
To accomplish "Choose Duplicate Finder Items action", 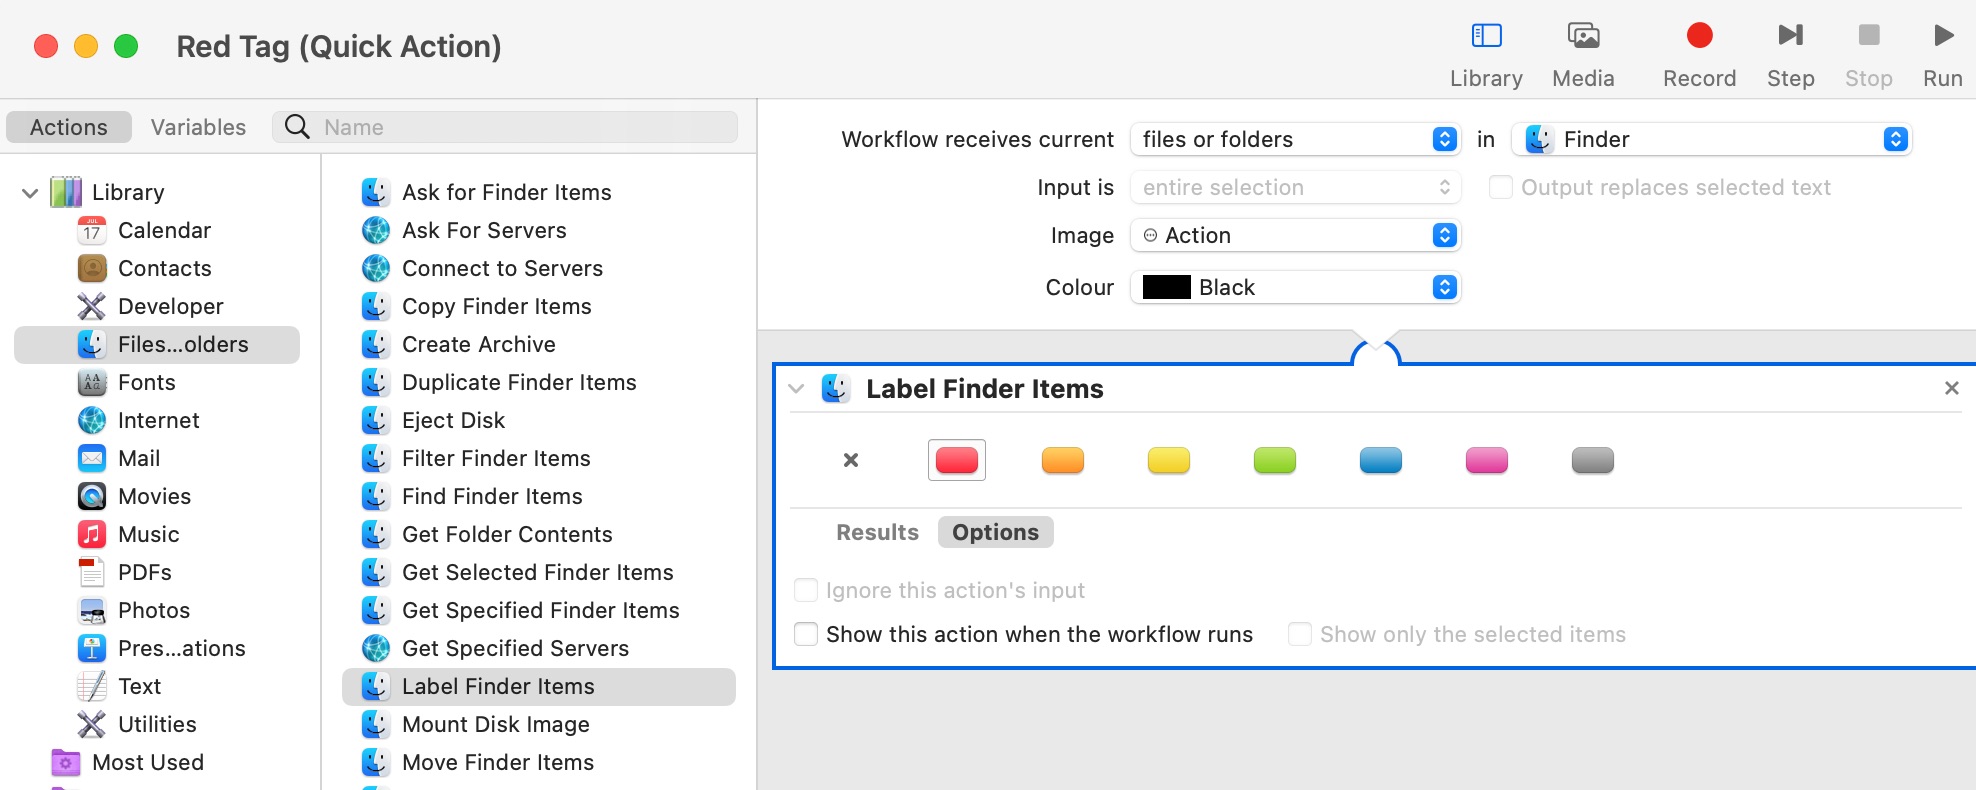I will (x=519, y=382).
